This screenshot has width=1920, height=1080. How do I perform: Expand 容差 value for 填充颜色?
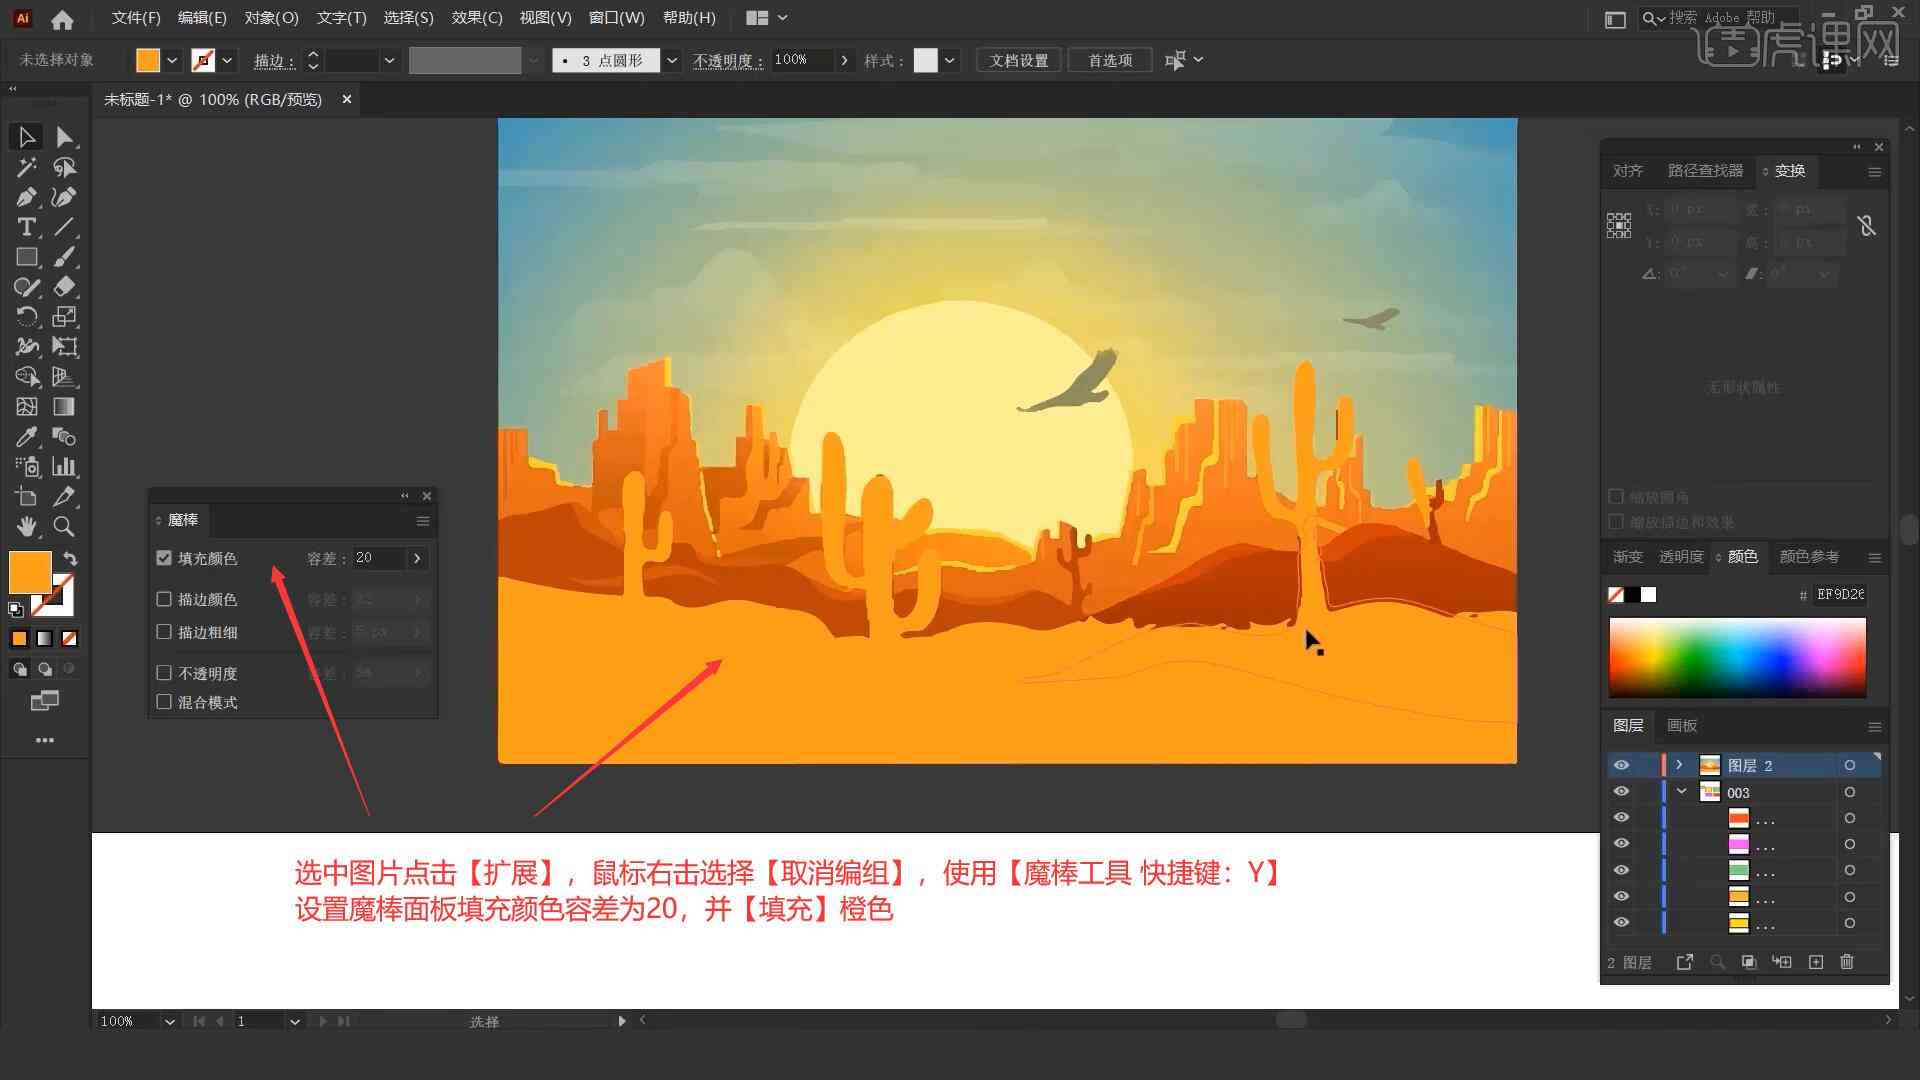[x=418, y=556]
